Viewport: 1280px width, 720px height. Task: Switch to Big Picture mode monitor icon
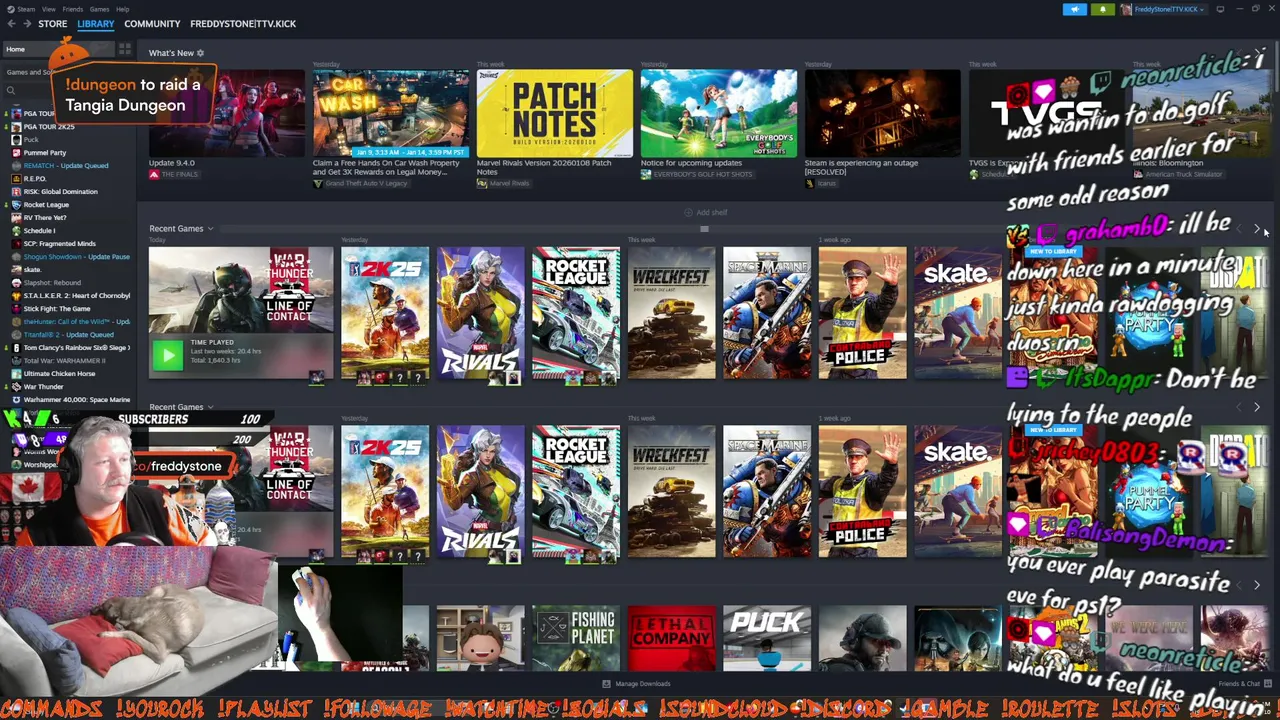[x=1220, y=9]
